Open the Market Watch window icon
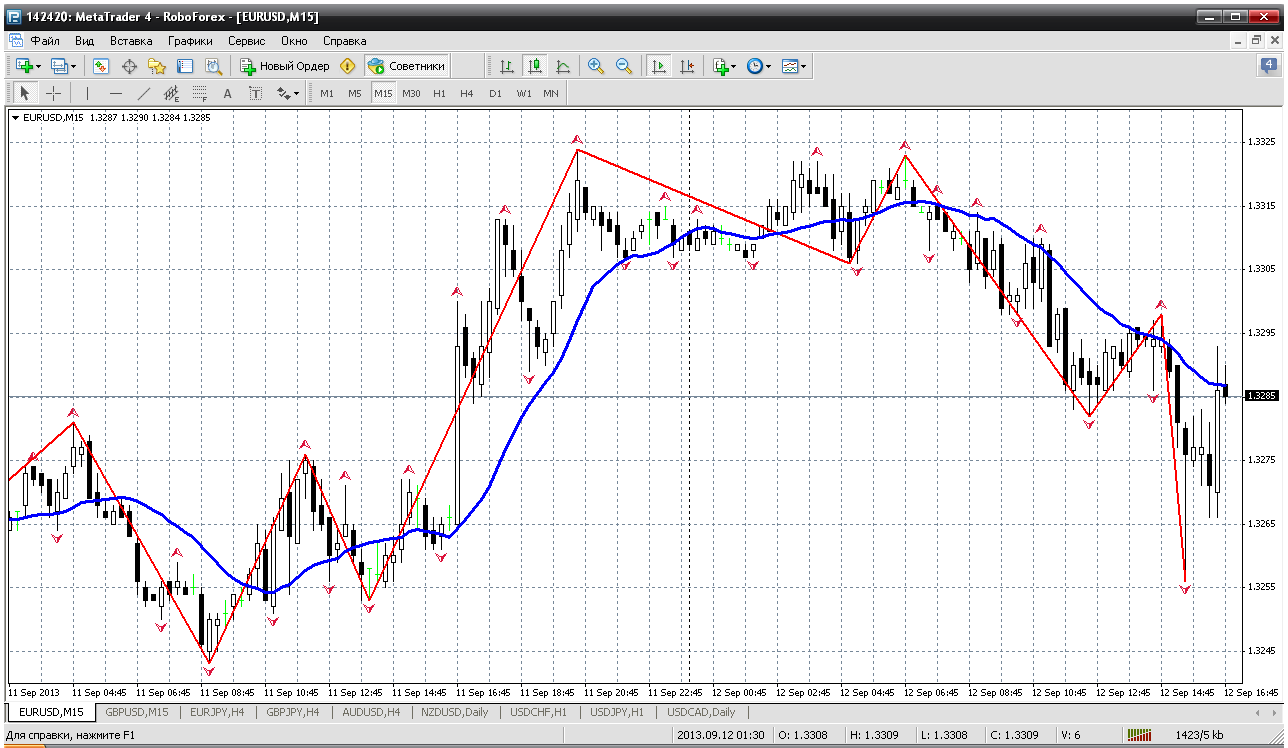The height and width of the screenshot is (748, 1288). pyautogui.click(x=101, y=66)
